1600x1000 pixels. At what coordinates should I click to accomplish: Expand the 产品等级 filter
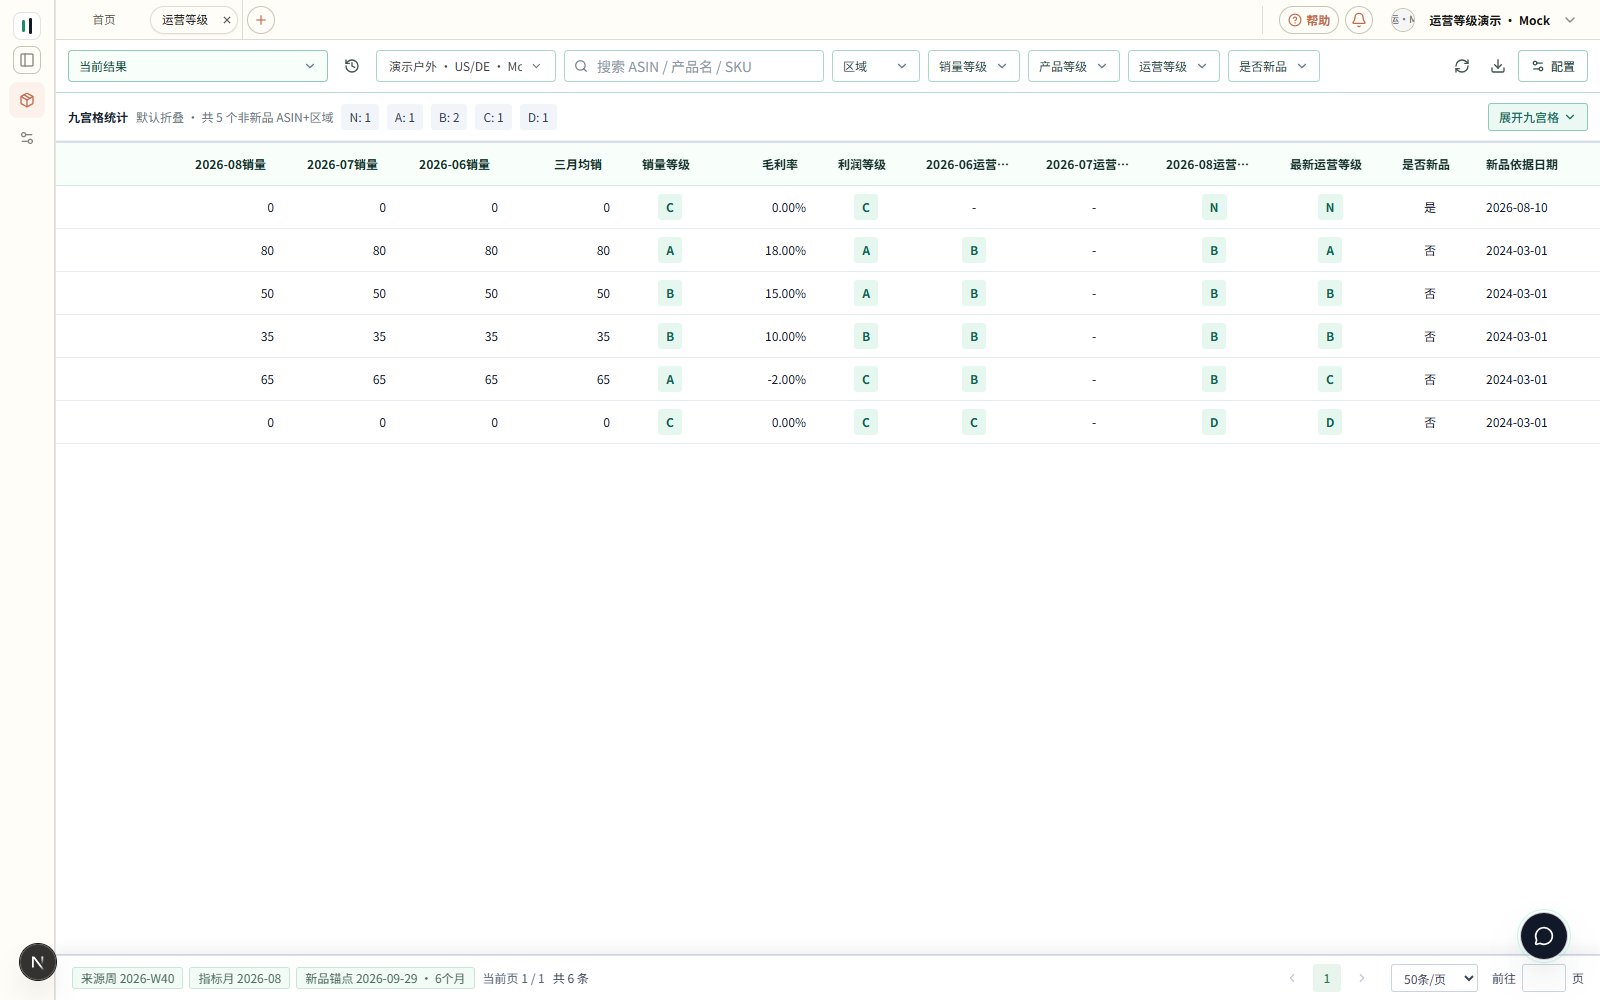pos(1074,66)
